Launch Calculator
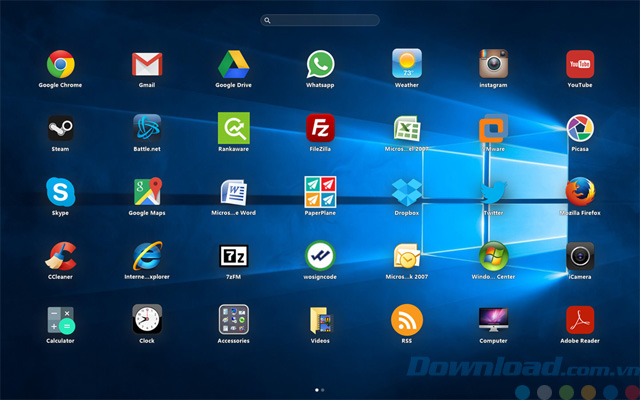640x400 pixels. 60,320
